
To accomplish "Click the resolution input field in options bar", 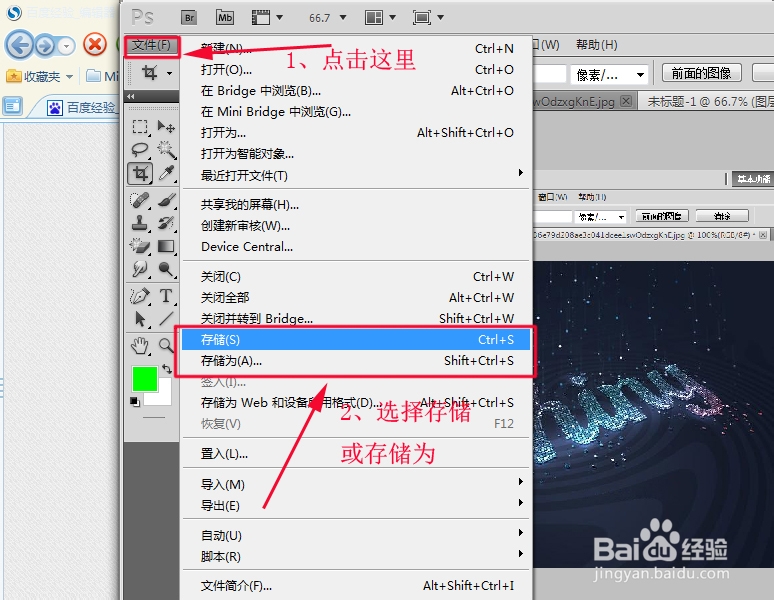I will coord(549,75).
